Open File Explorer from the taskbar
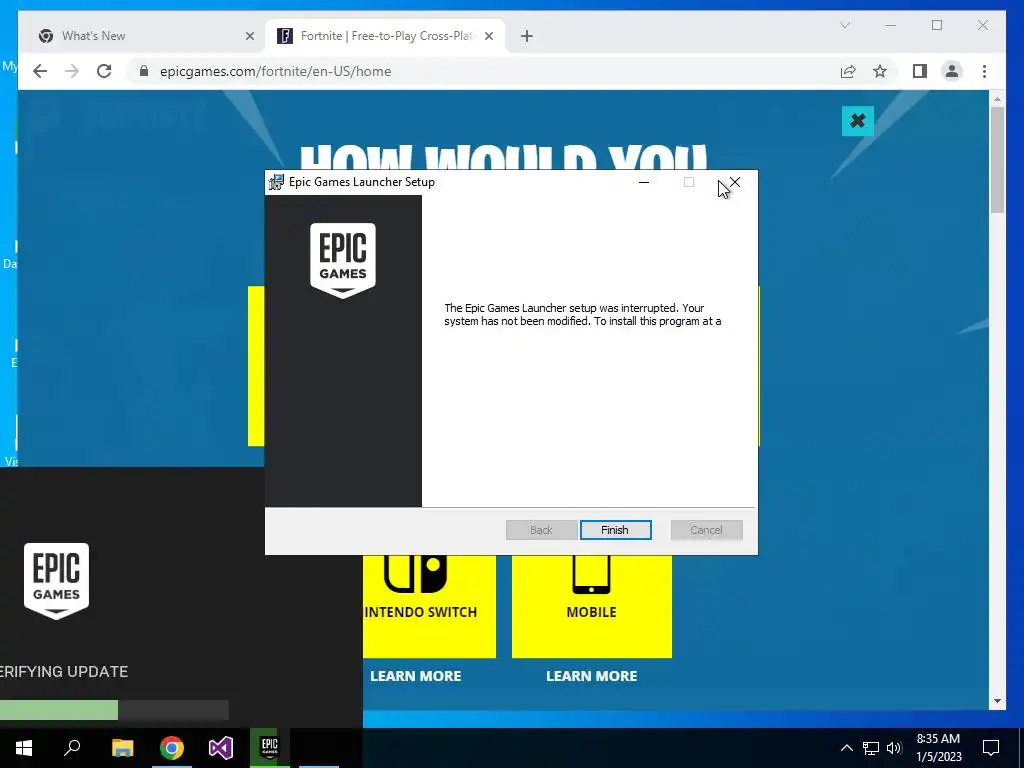The width and height of the screenshot is (1024, 768). click(x=122, y=748)
